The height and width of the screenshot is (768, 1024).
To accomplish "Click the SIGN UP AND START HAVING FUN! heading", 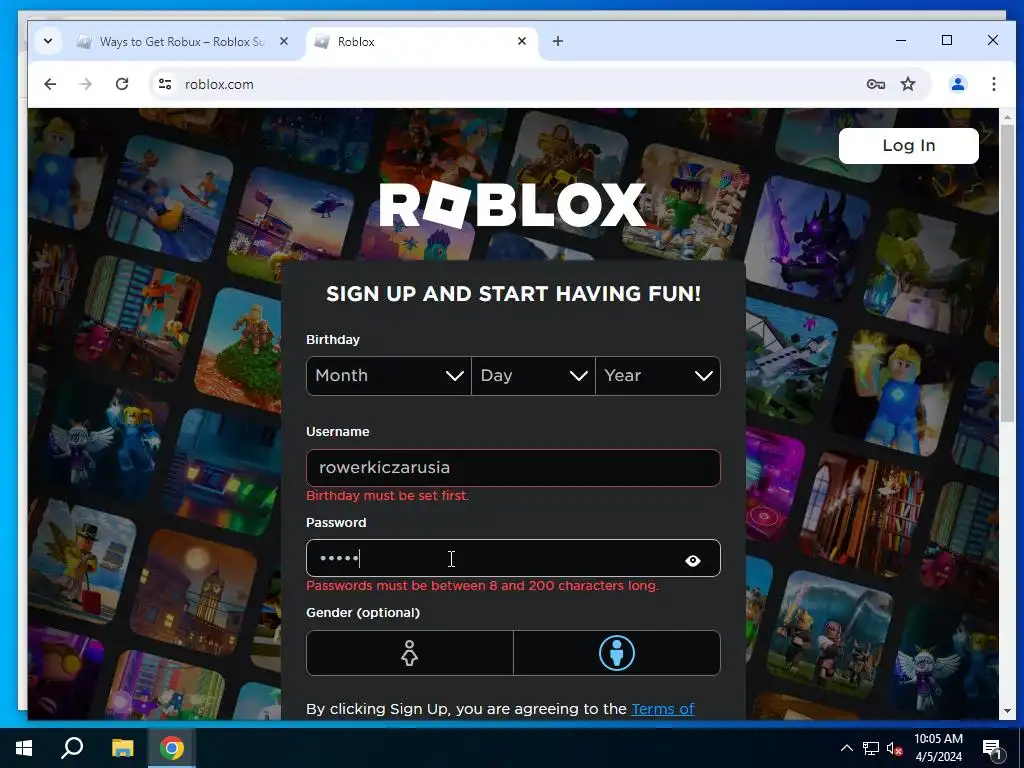I will pos(513,294).
